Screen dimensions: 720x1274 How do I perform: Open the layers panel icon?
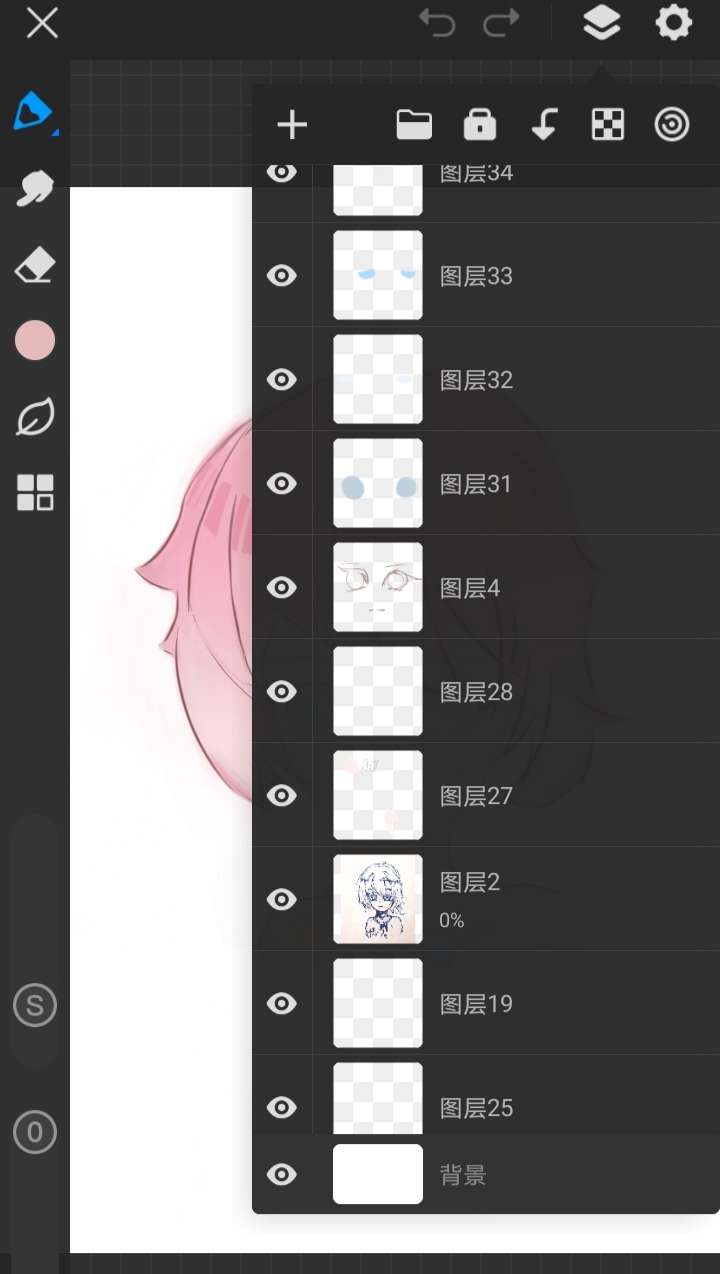[x=602, y=23]
